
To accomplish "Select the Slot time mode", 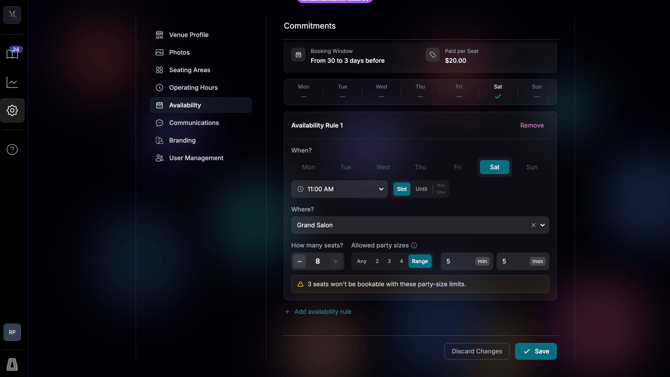I will pos(402,189).
